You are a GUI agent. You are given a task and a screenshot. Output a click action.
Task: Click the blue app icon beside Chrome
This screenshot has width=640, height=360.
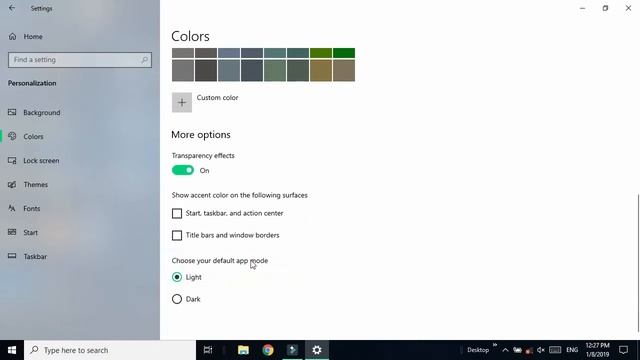coord(292,350)
